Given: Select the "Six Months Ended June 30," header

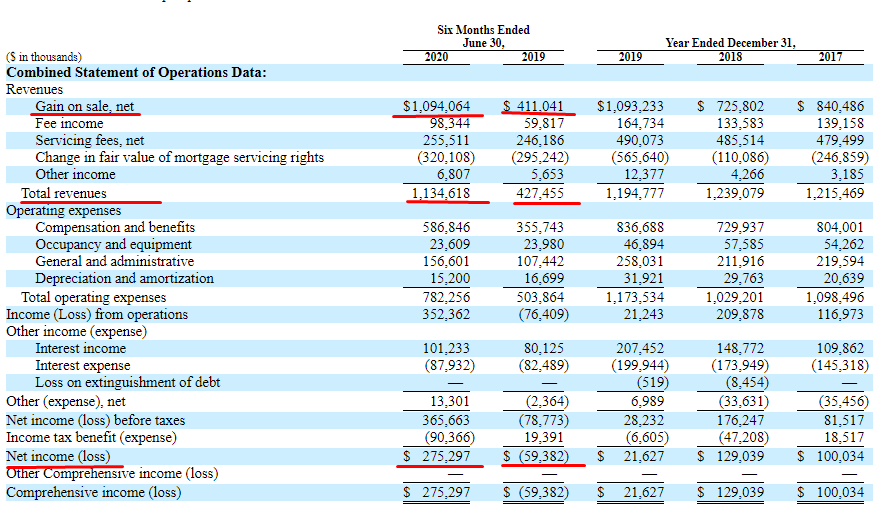Looking at the screenshot, I should coord(483,36).
